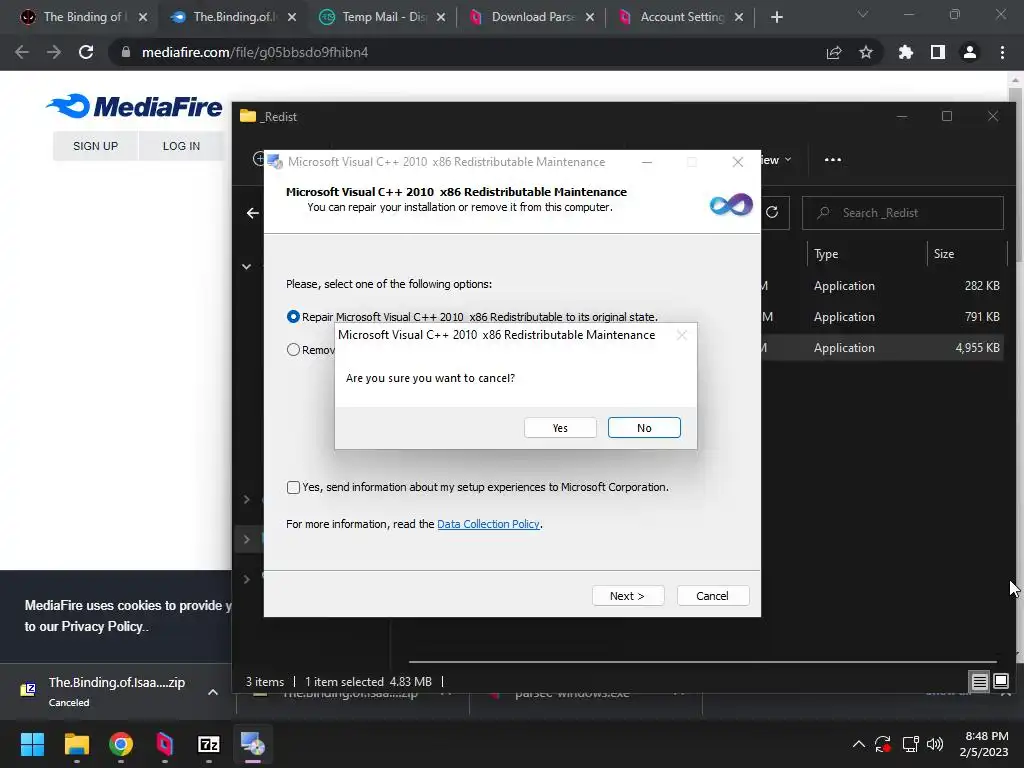Open the installer taskbar icon
The width and height of the screenshot is (1024, 768).
(253, 744)
